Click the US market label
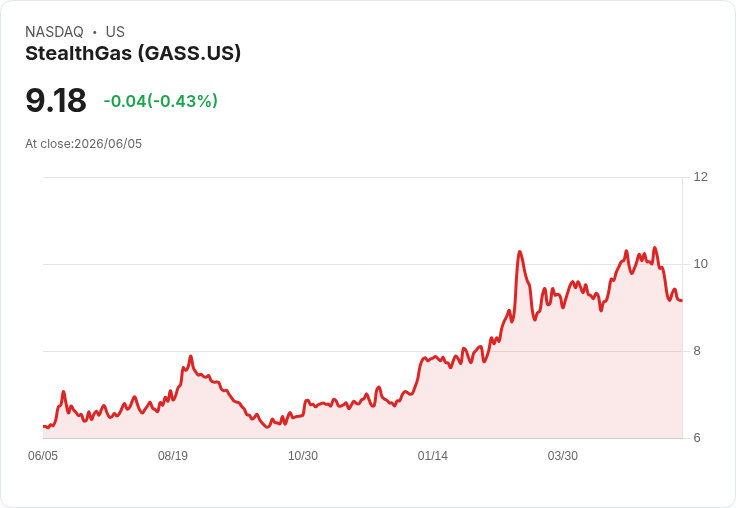 tap(115, 32)
